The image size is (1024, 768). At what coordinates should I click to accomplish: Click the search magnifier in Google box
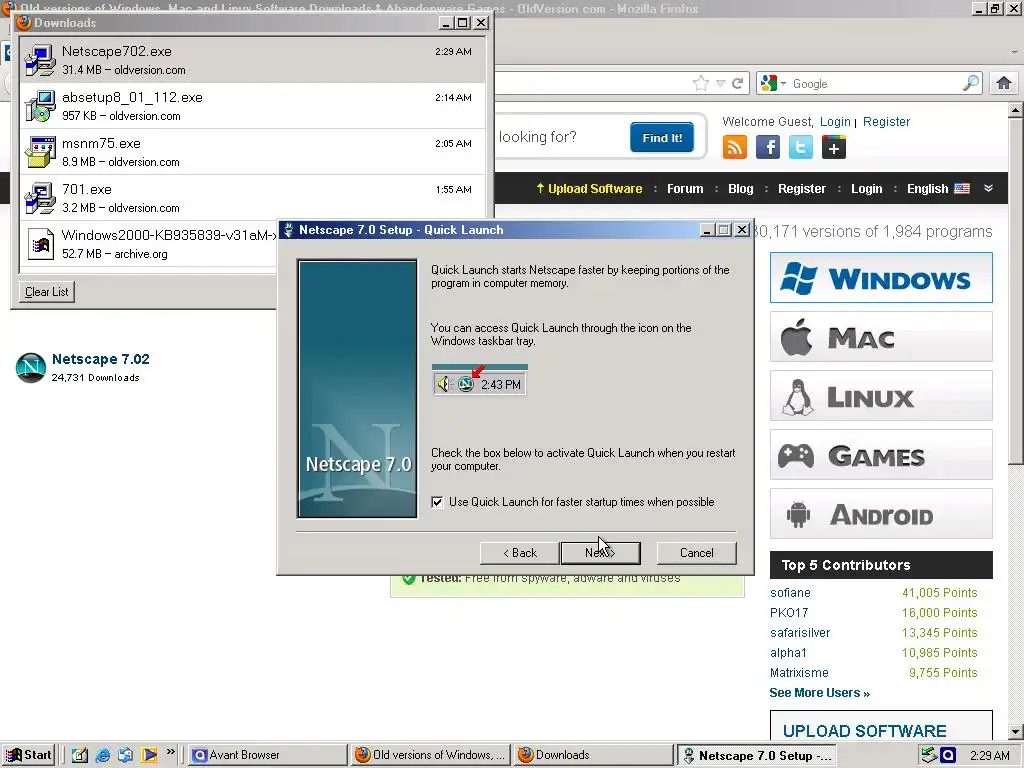coord(970,83)
